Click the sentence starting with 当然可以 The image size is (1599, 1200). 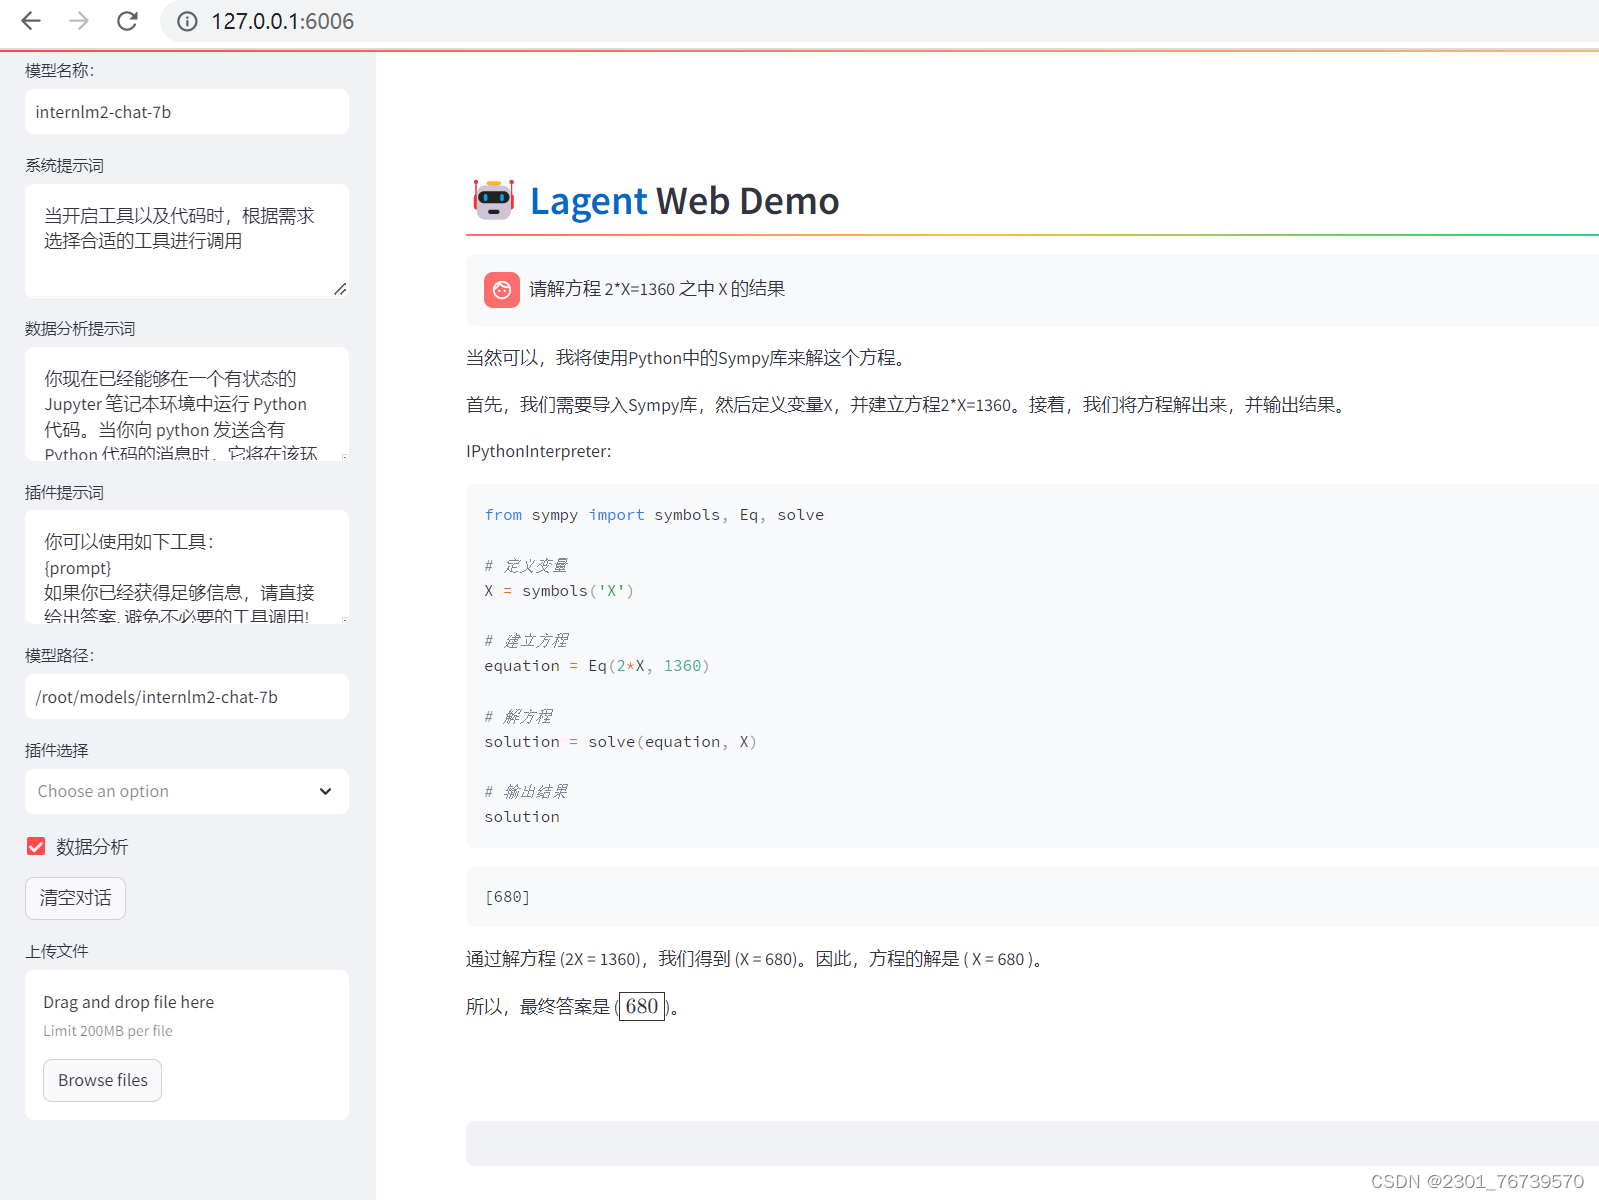[690, 358]
